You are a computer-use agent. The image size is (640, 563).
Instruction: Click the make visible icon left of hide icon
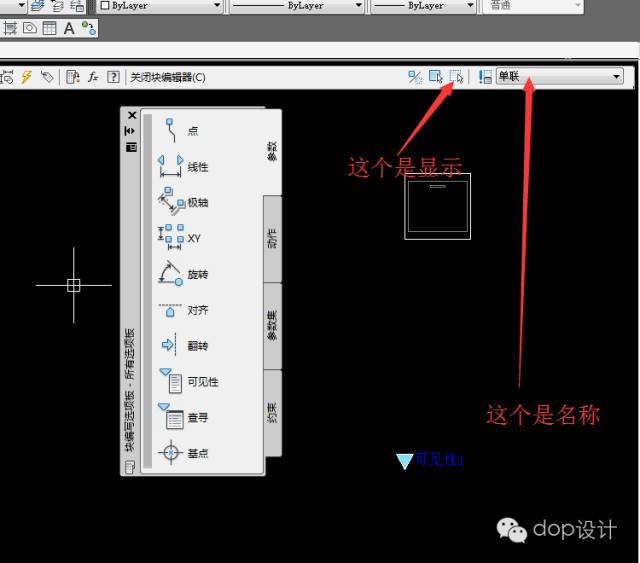tap(436, 76)
